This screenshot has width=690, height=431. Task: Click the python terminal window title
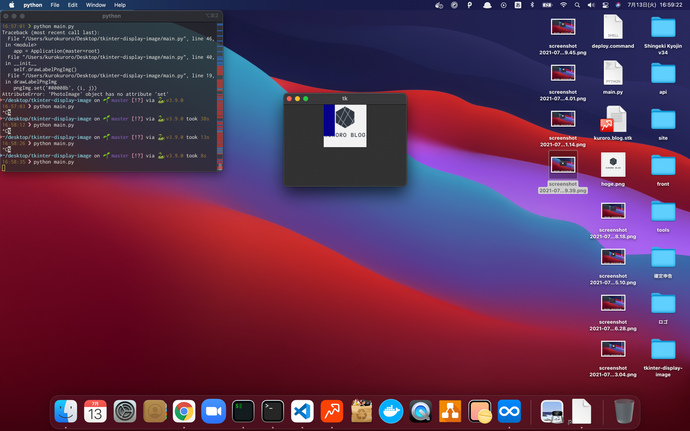point(111,16)
